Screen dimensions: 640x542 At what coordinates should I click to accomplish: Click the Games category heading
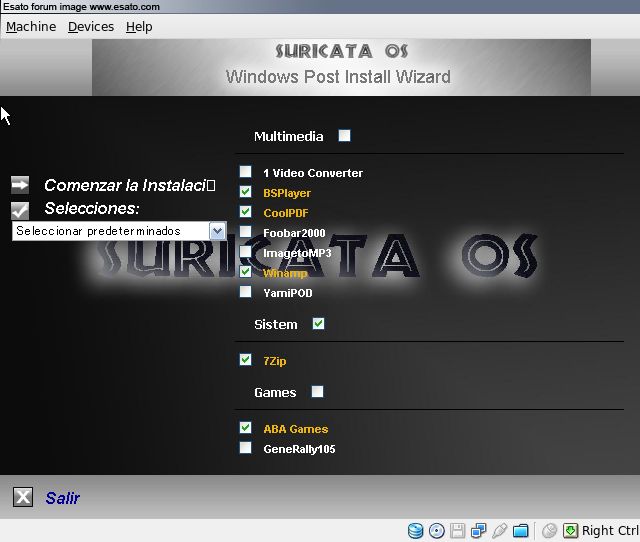click(x=275, y=392)
